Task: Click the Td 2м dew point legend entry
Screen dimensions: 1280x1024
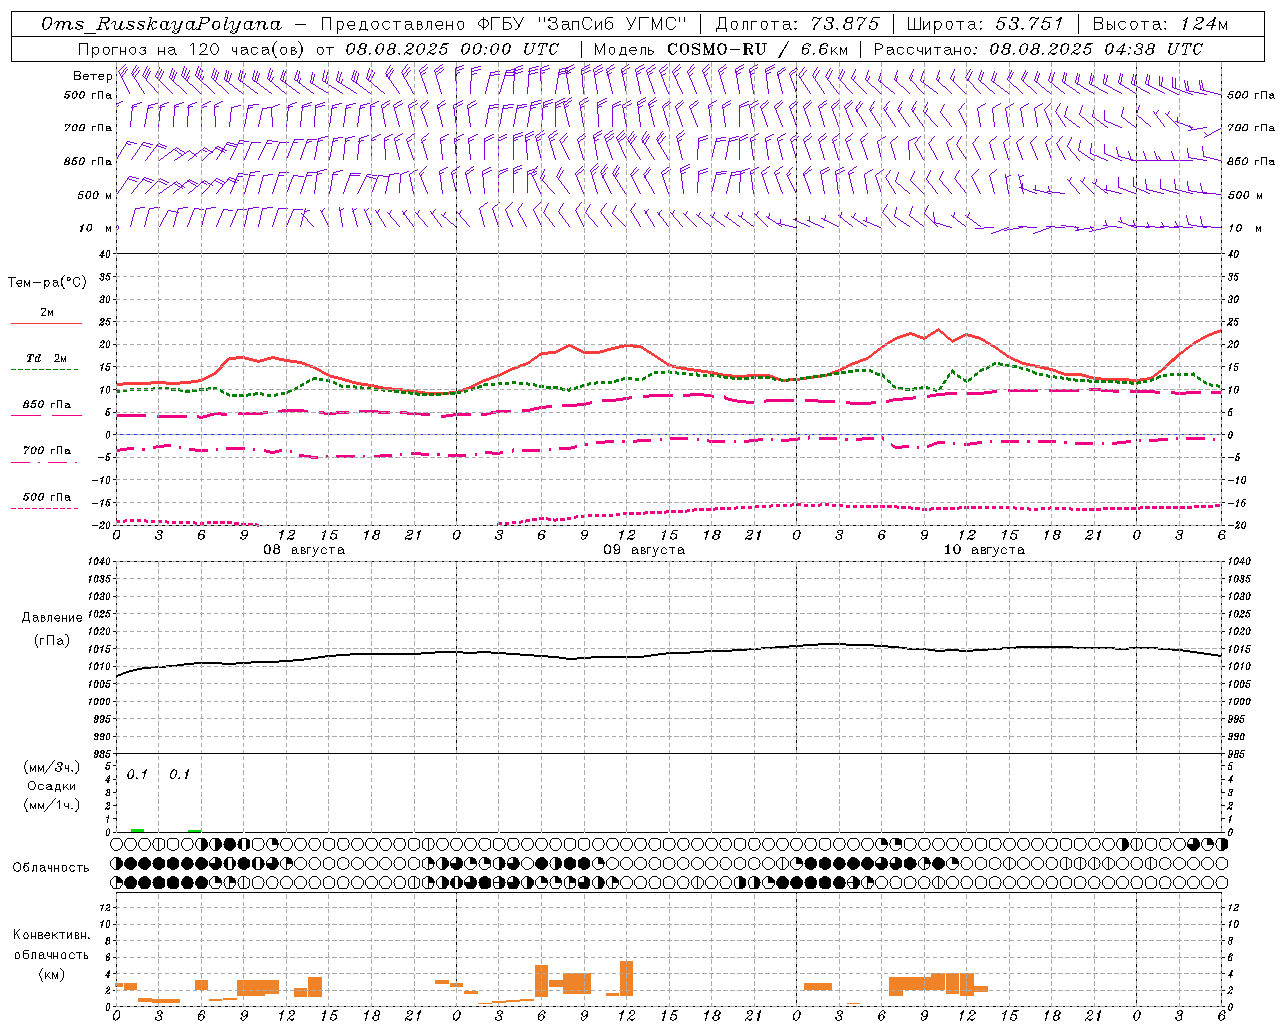Action: click(x=46, y=358)
